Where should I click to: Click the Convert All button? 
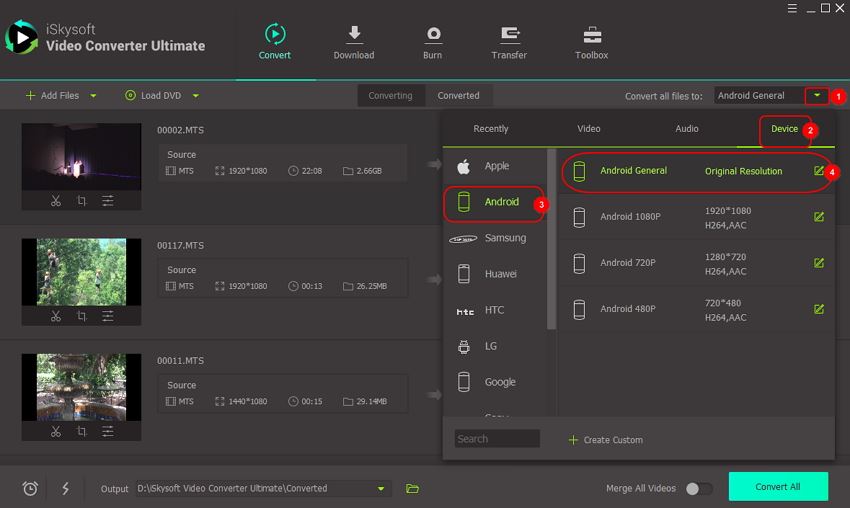(x=778, y=486)
